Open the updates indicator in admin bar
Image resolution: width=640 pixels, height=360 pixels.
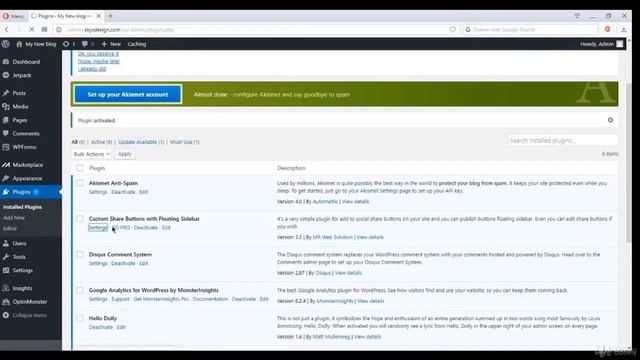coord(69,44)
